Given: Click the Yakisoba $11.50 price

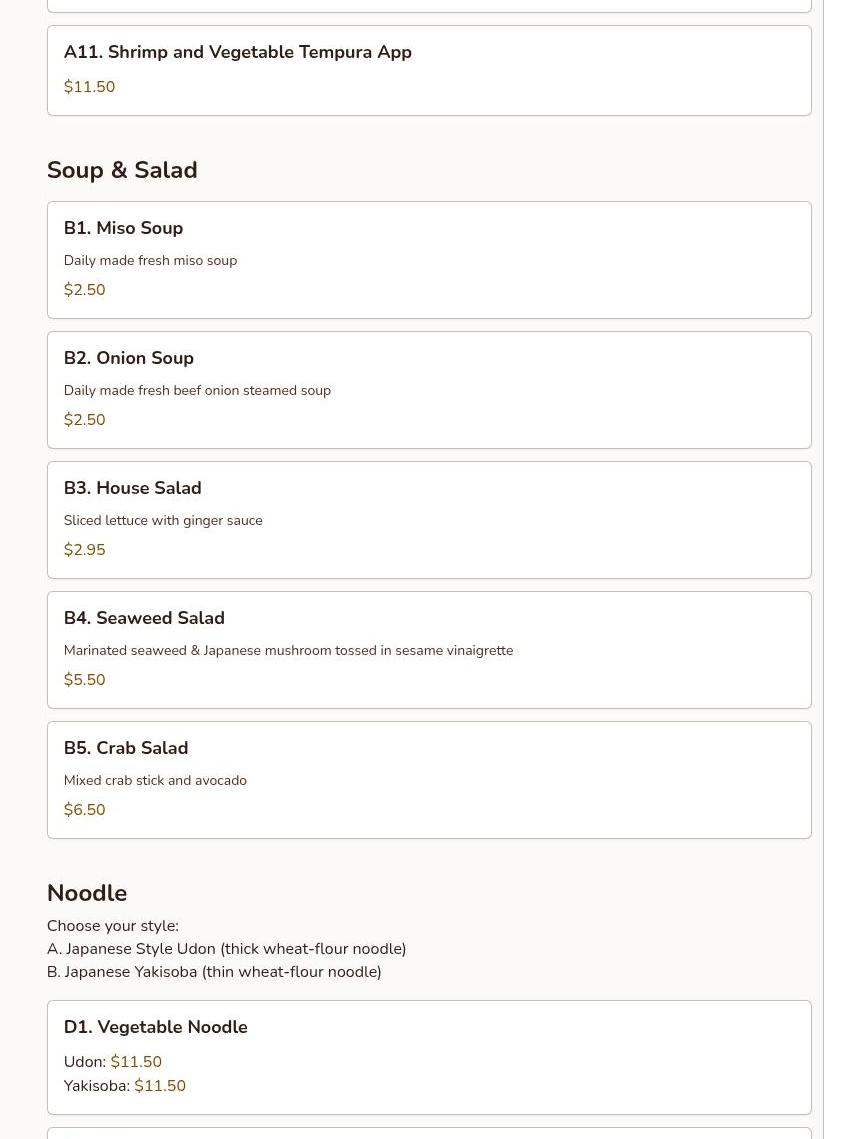Looking at the screenshot, I should tap(160, 1086).
